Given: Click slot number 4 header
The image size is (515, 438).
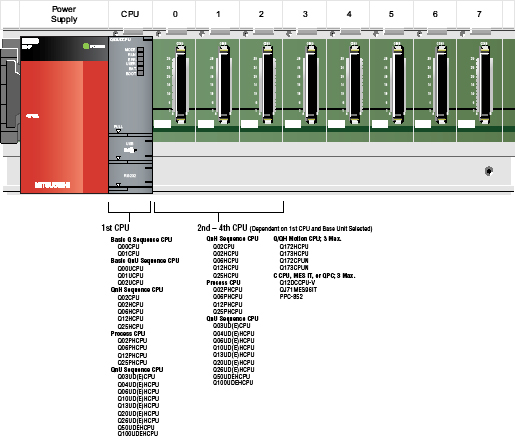Looking at the screenshot, I should pyautogui.click(x=349, y=14).
